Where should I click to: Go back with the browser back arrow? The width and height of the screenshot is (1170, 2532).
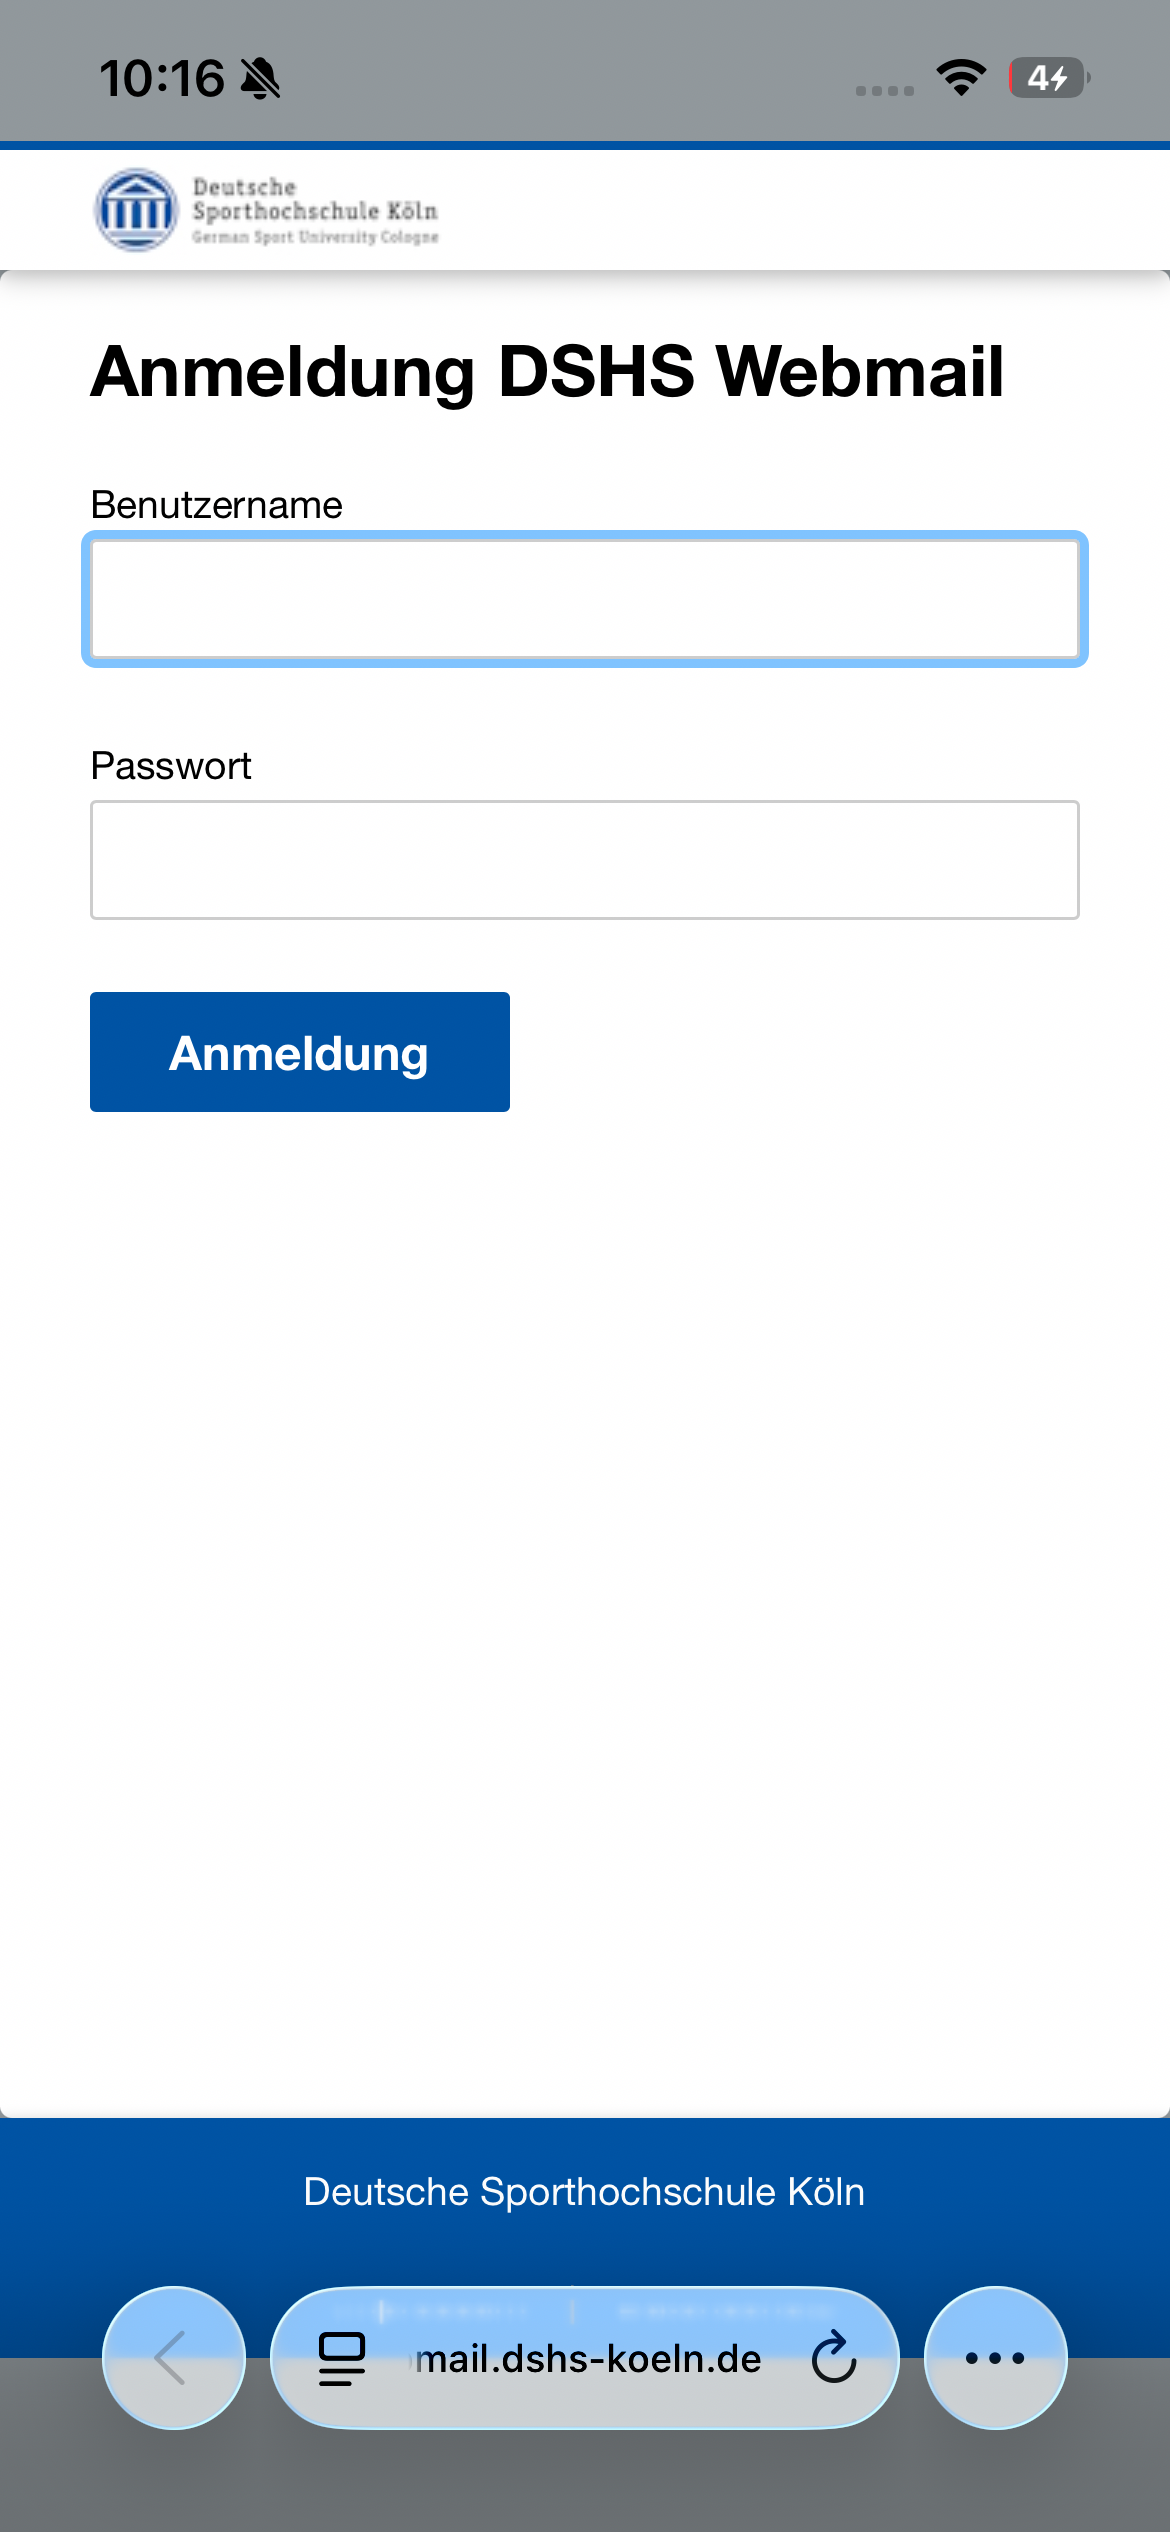pos(174,2358)
